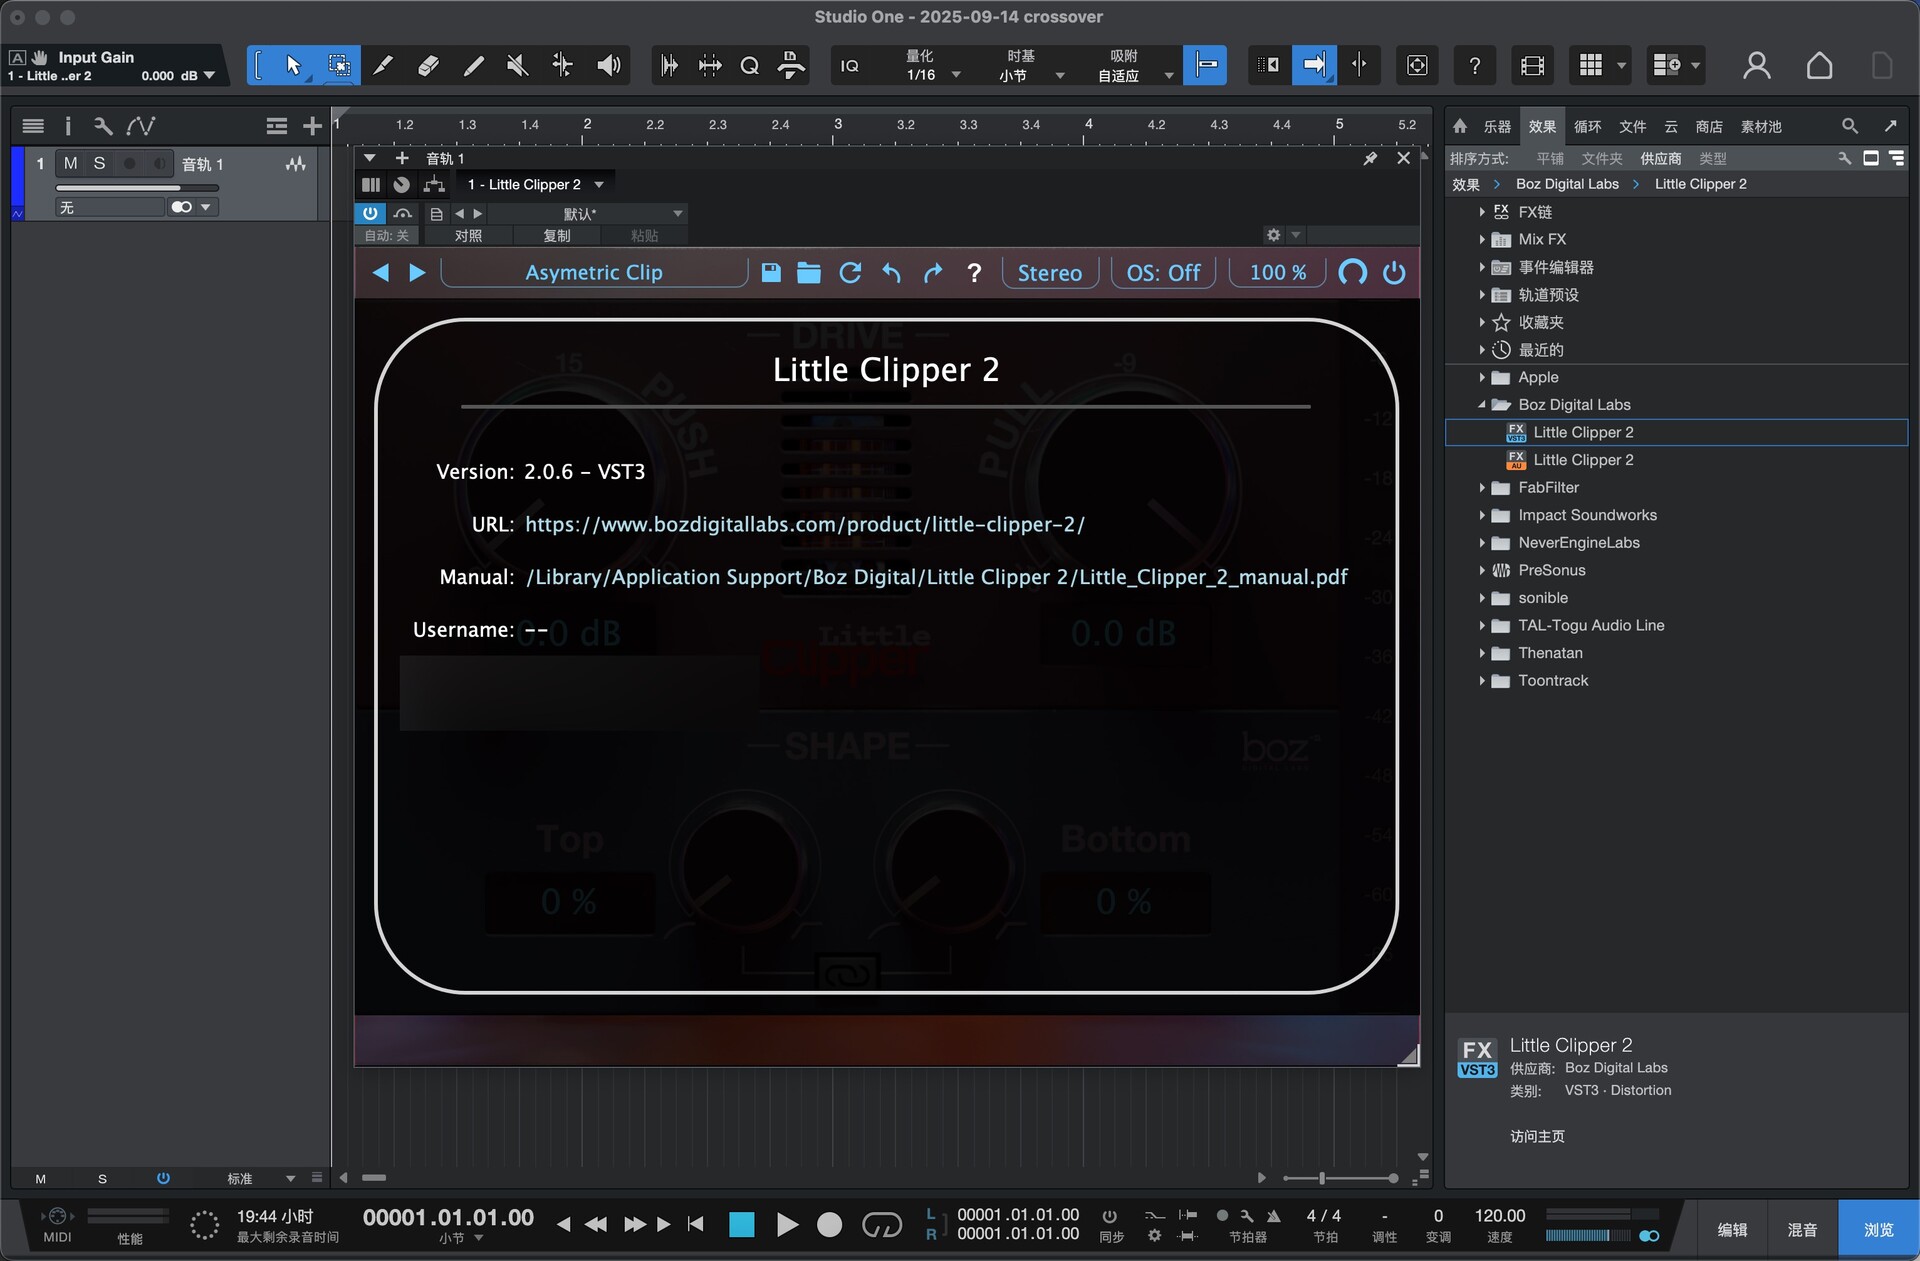Open 混音 mix view button
This screenshot has height=1261, width=1920.
1802,1230
